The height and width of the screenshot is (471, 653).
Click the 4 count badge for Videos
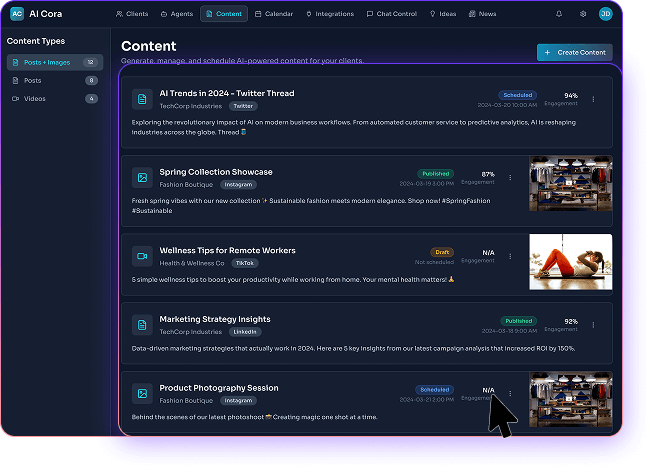92,99
